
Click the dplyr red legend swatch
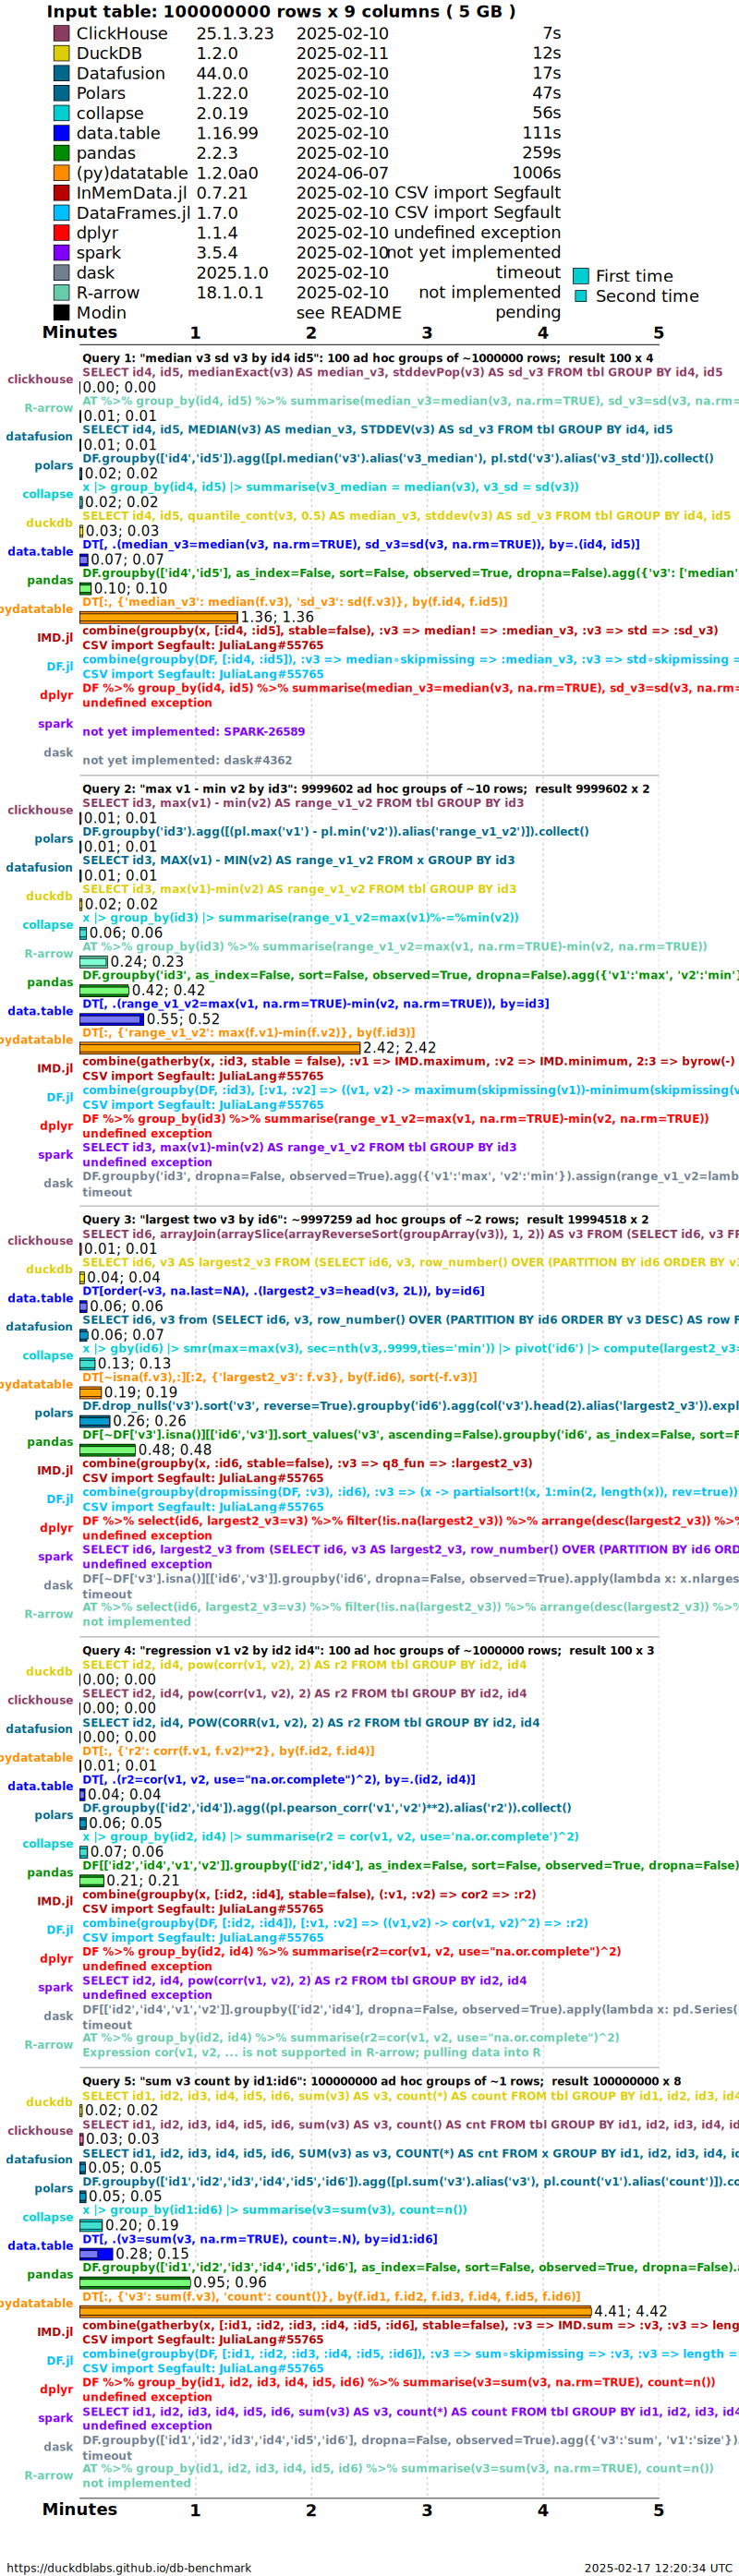coord(61,233)
